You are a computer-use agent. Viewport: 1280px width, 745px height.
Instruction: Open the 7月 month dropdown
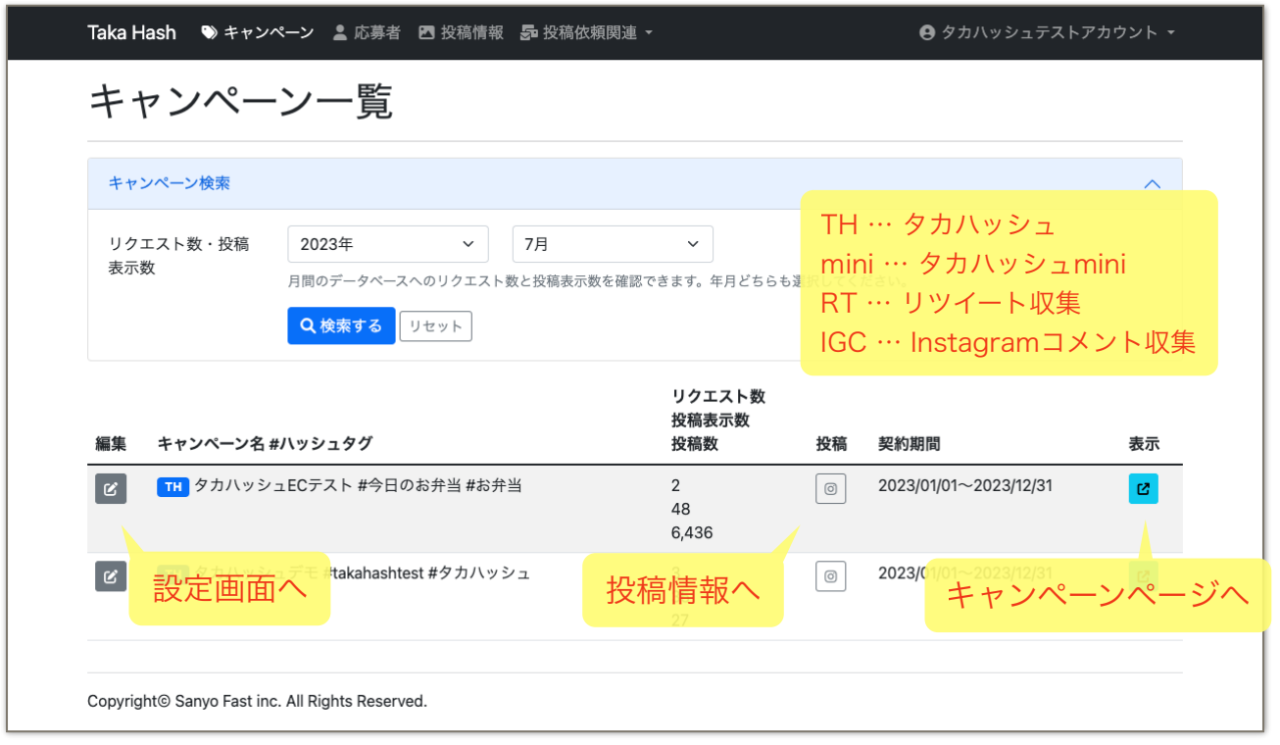pos(613,244)
